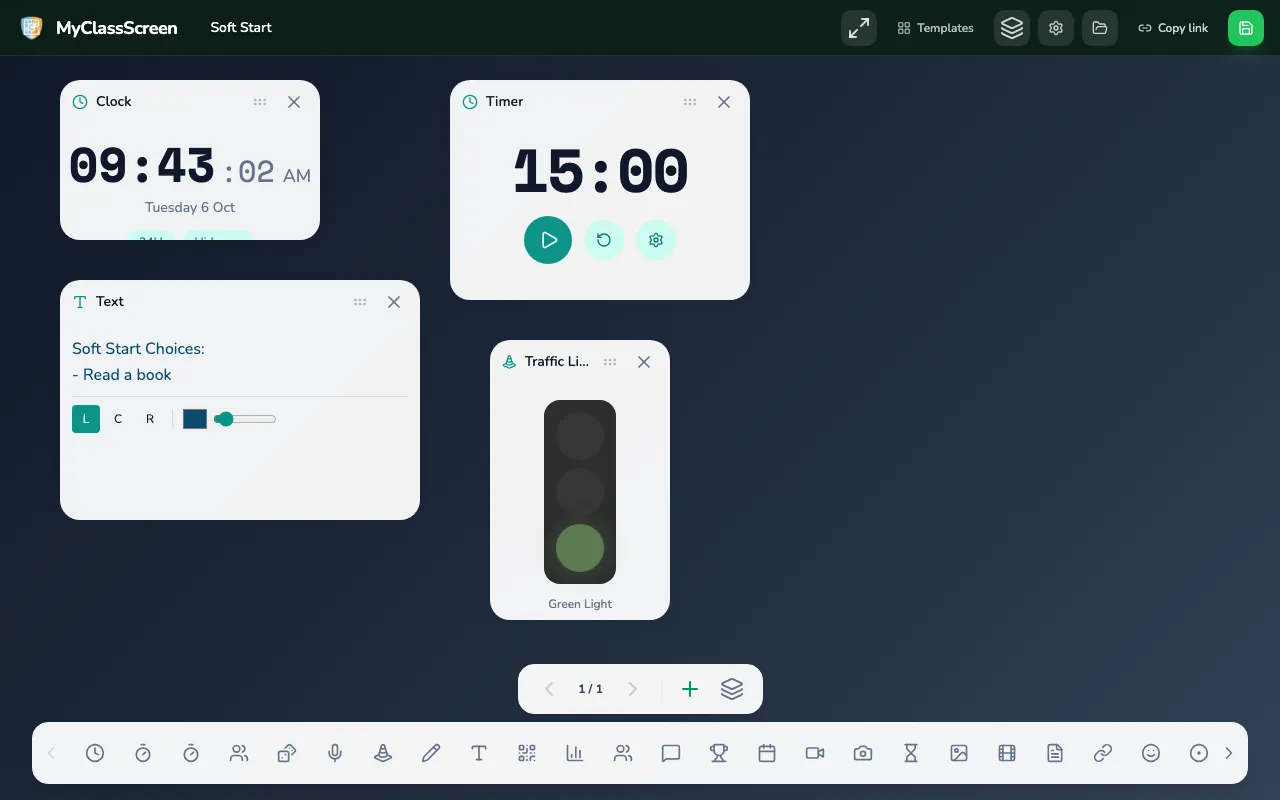This screenshot has width=1280, height=800.
Task: Turn on the top red traffic light
Action: click(580, 436)
